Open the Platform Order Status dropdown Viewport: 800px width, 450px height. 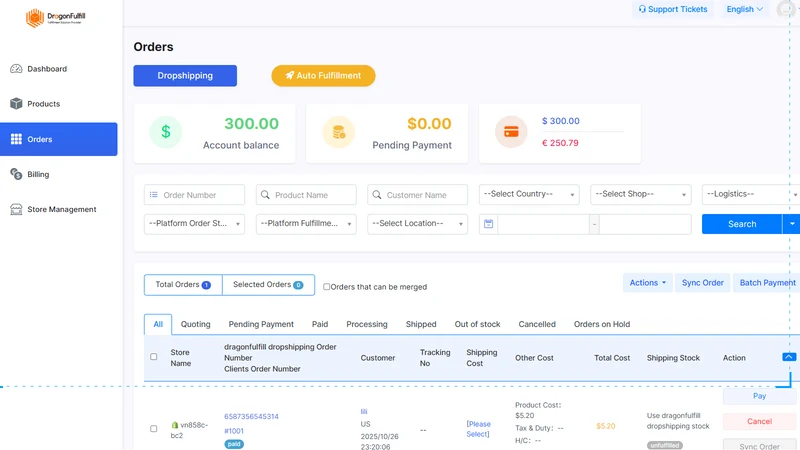pos(194,224)
